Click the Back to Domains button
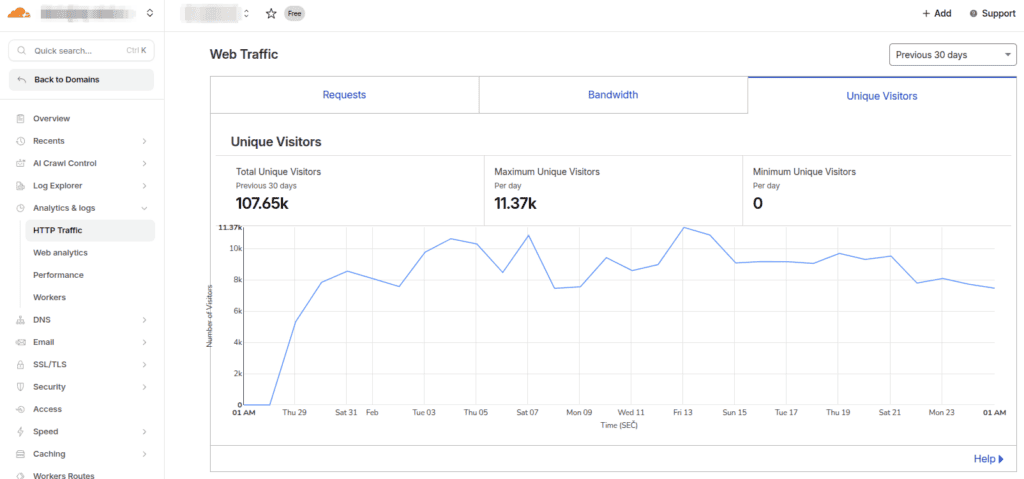1024x479 pixels. pyautogui.click(x=82, y=80)
